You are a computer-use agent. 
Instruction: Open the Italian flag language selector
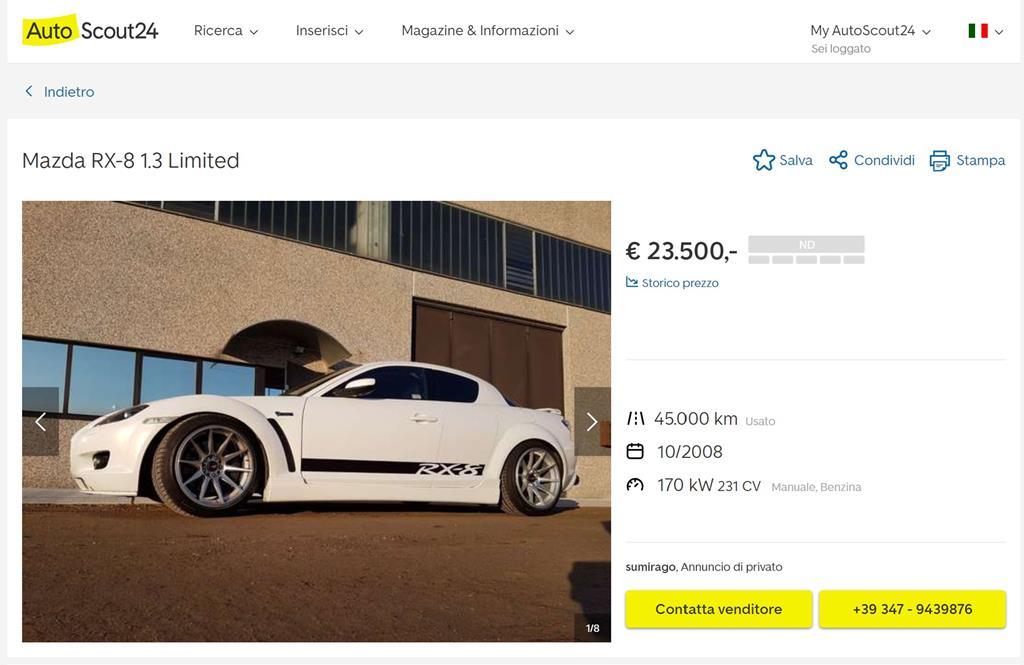click(x=985, y=31)
